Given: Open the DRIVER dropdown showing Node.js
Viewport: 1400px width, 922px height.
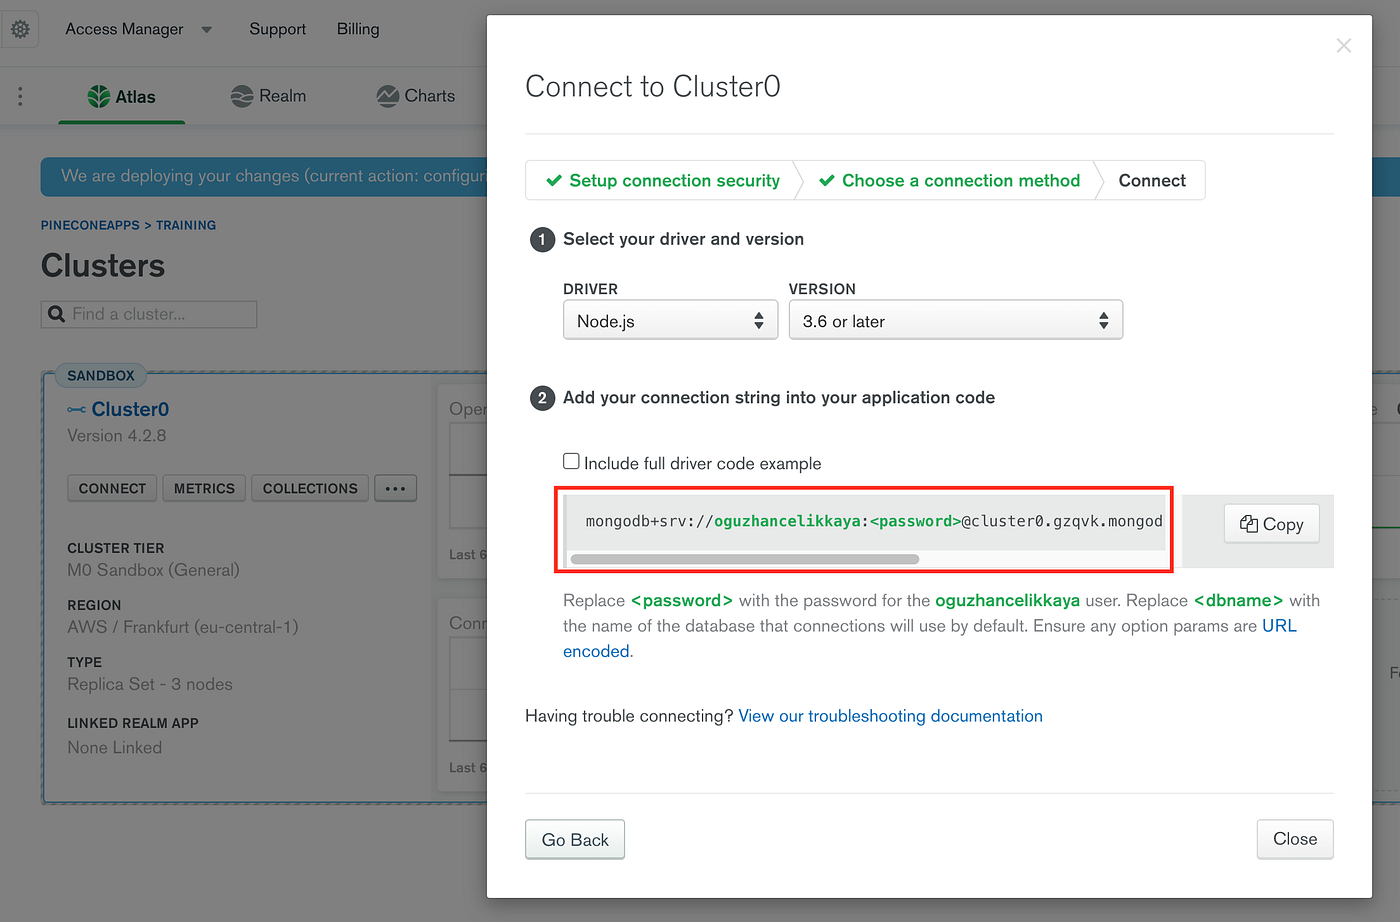Looking at the screenshot, I should 670,319.
